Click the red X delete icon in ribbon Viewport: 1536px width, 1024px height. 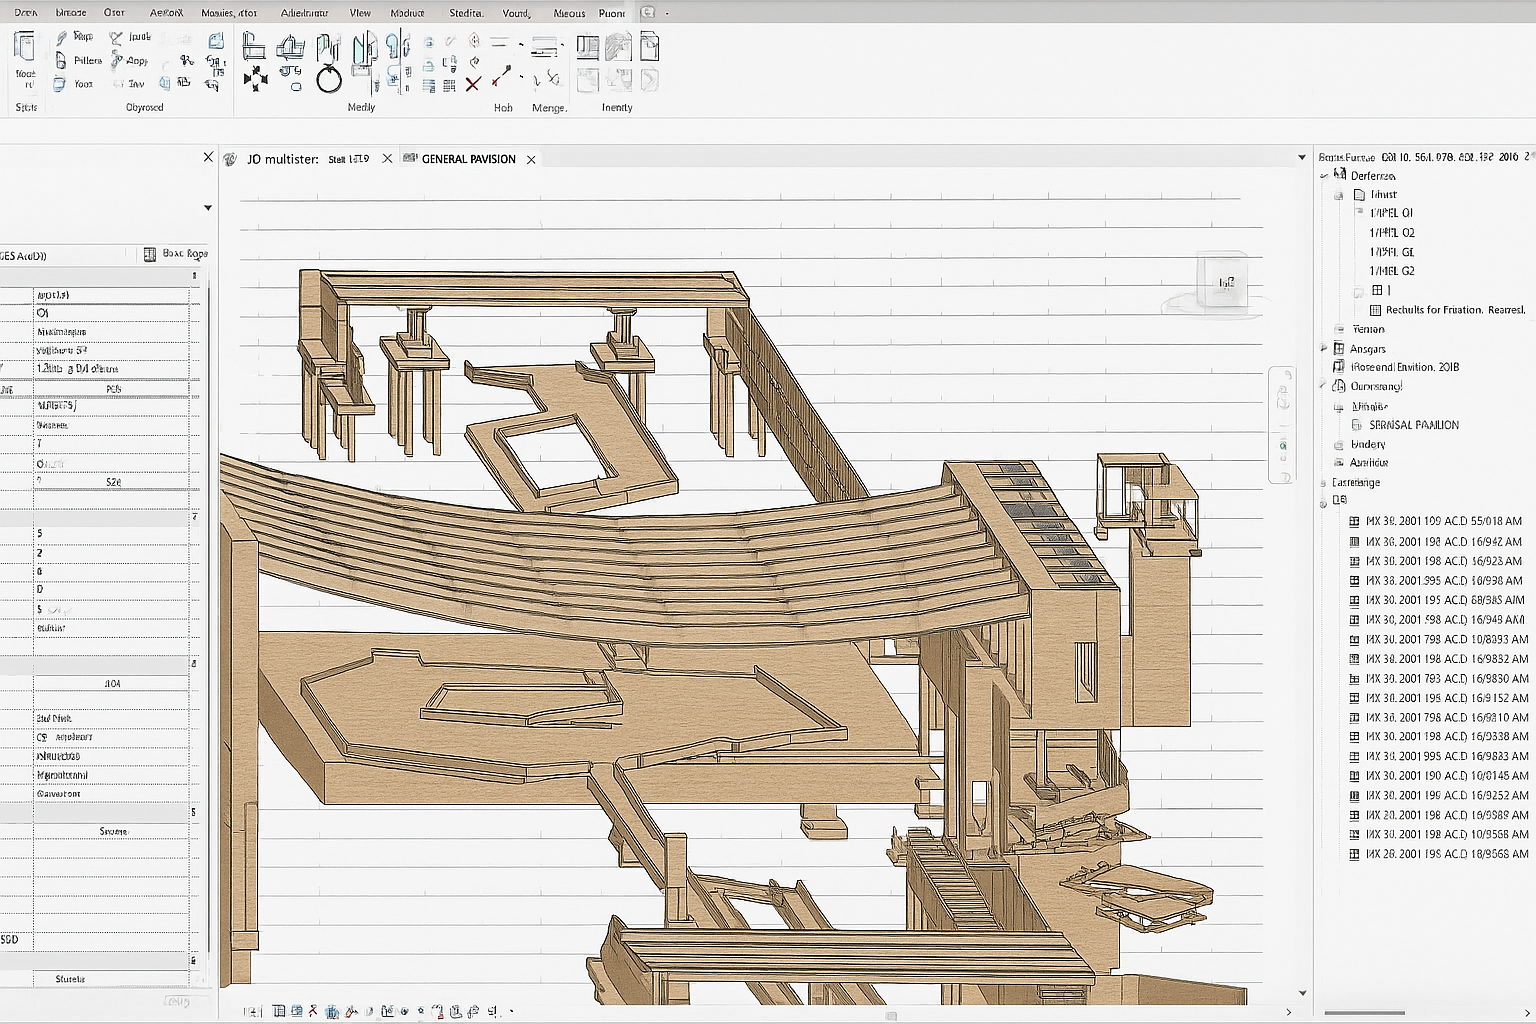(473, 83)
